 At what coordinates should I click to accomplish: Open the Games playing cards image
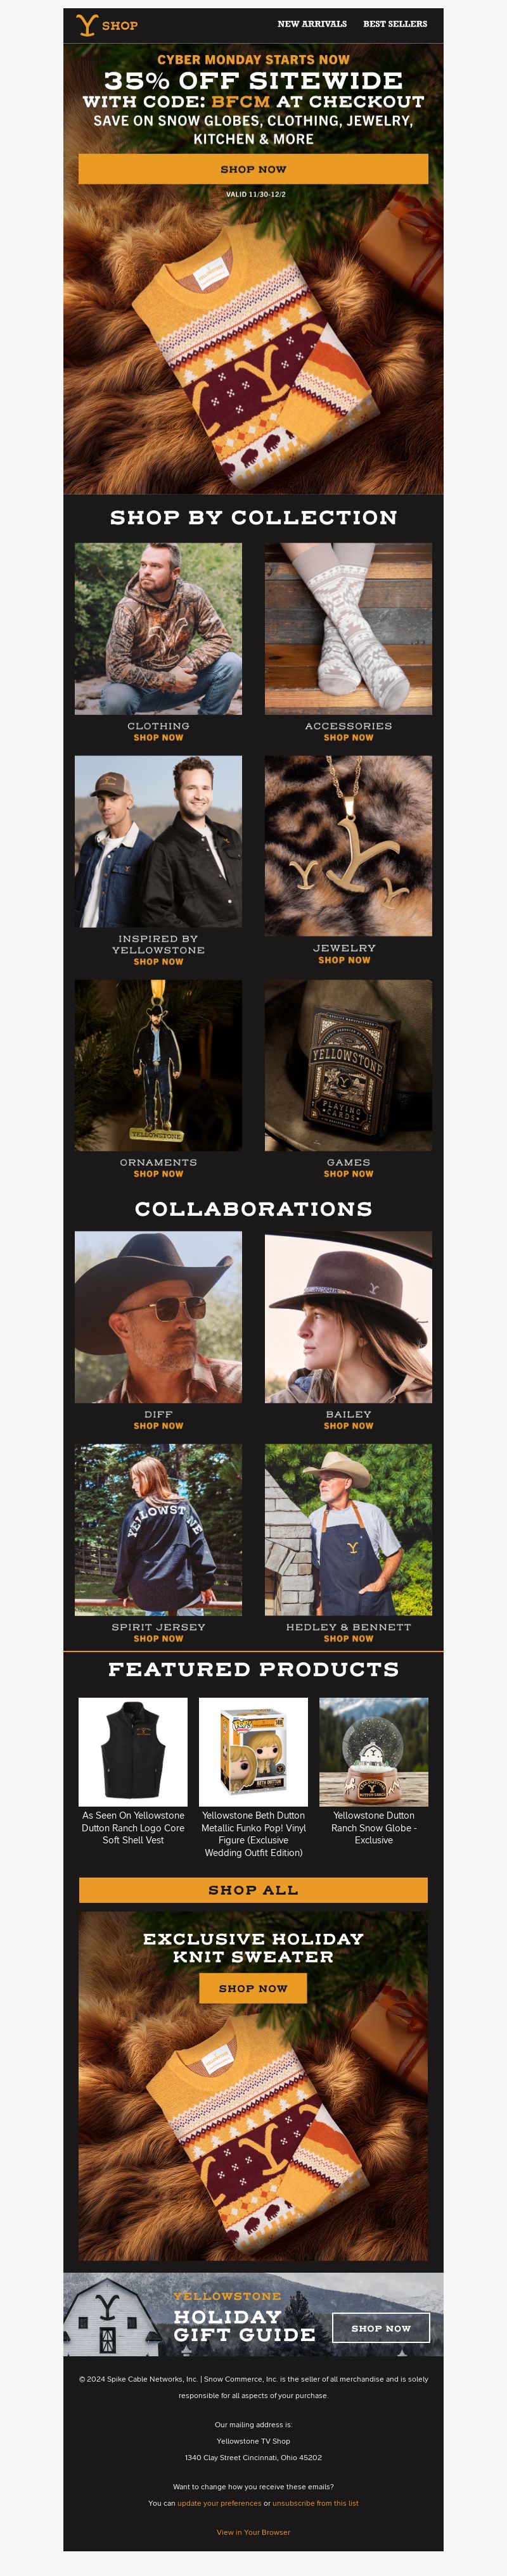coord(348,1065)
